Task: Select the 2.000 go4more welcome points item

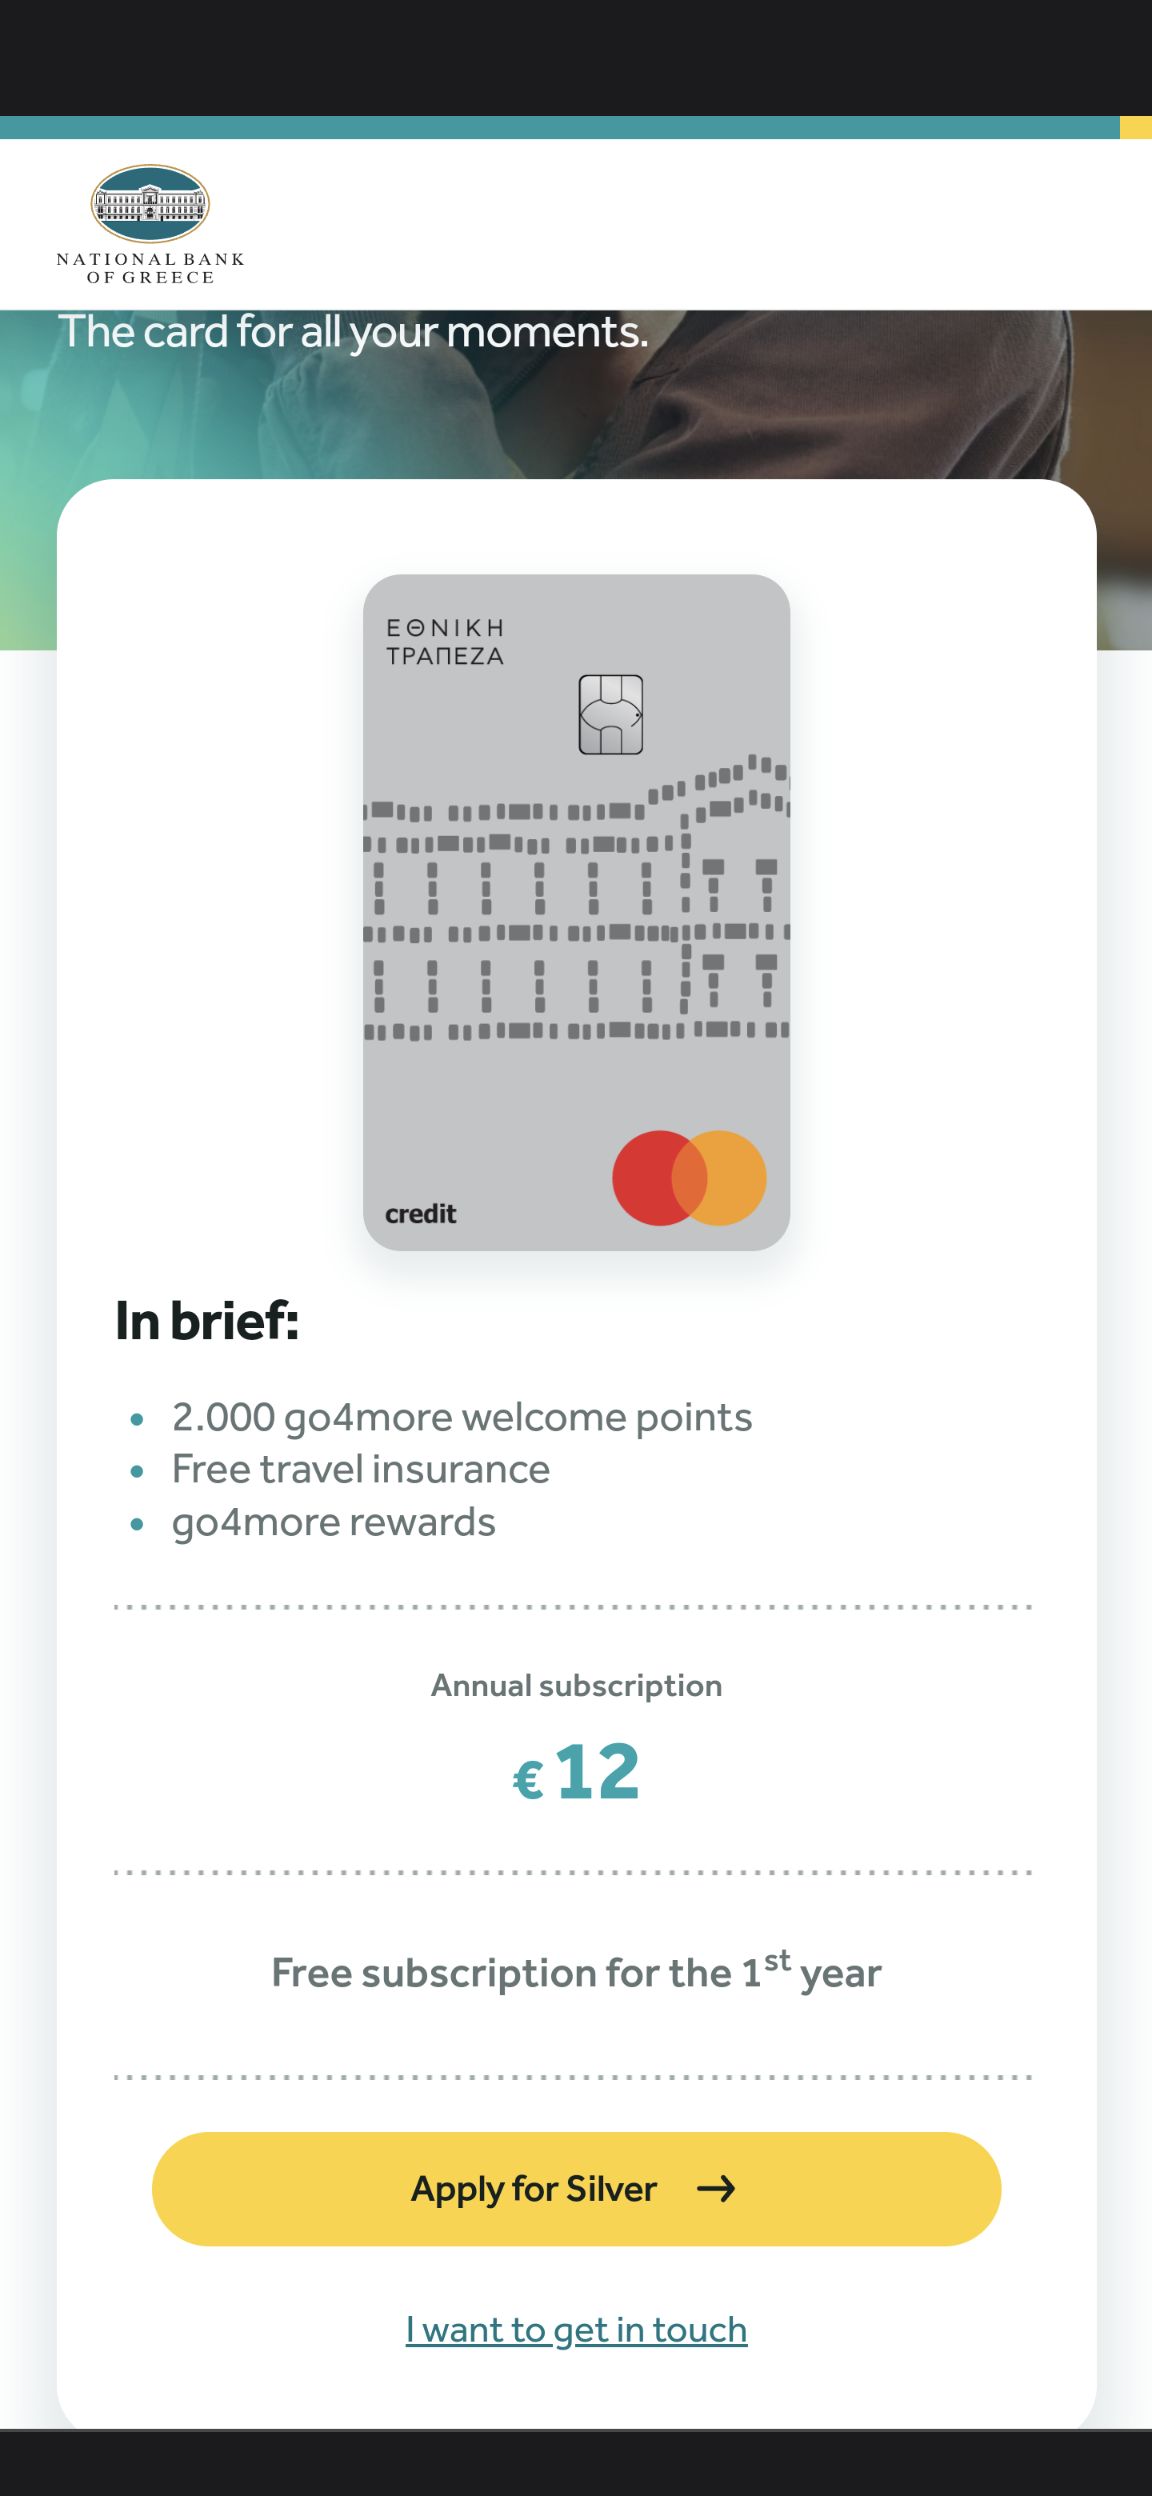Action: (x=461, y=1417)
